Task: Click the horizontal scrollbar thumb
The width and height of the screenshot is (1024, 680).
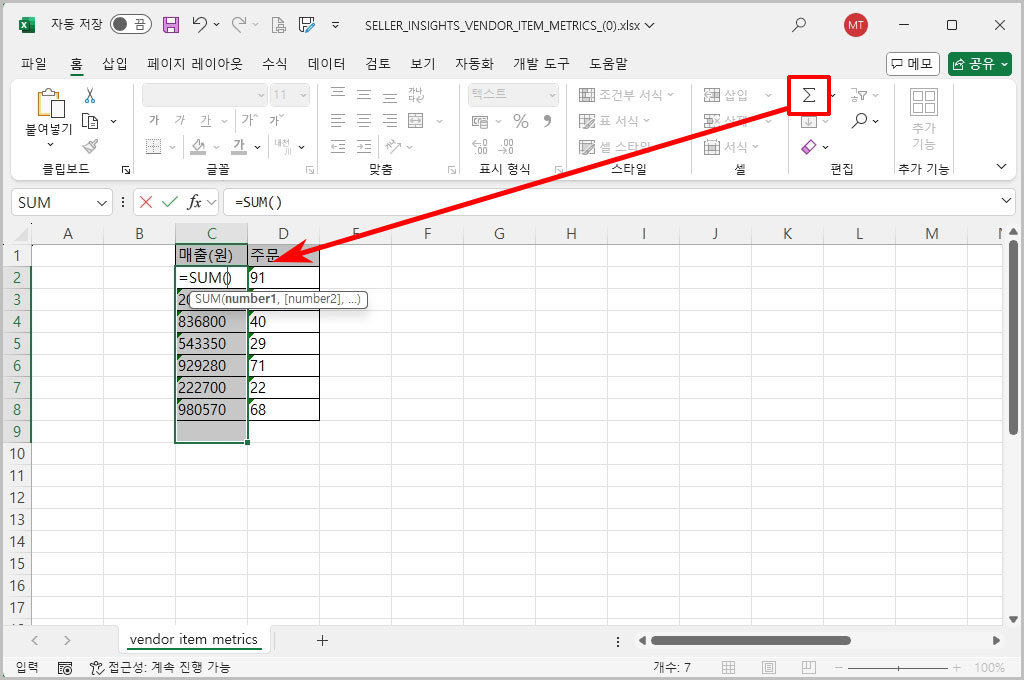Action: 750,640
